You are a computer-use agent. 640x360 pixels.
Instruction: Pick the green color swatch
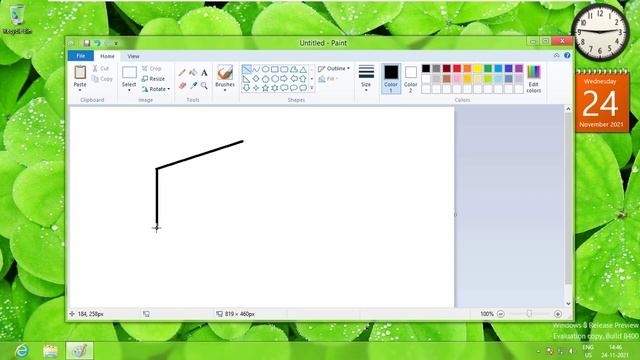point(488,68)
